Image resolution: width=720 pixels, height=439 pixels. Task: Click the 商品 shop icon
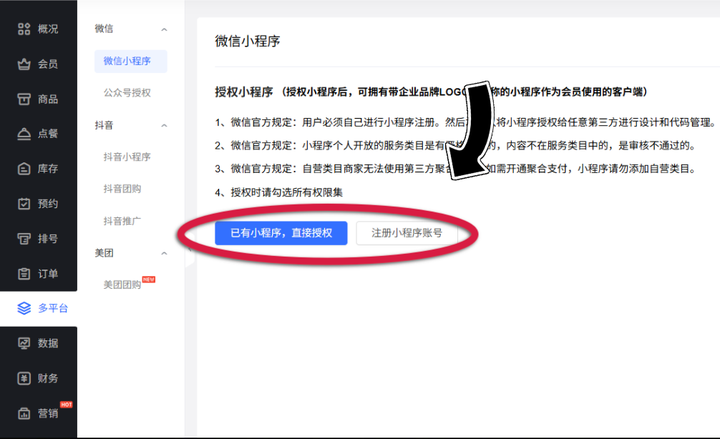tap(24, 99)
